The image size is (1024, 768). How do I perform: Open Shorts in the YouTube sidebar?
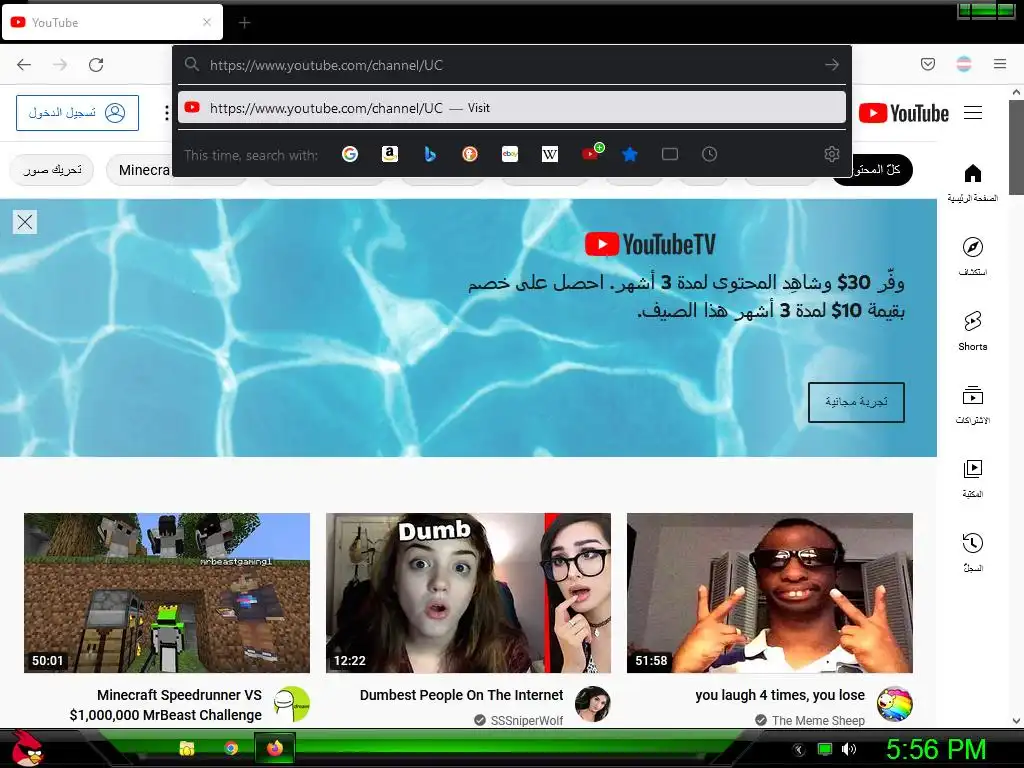[972, 330]
